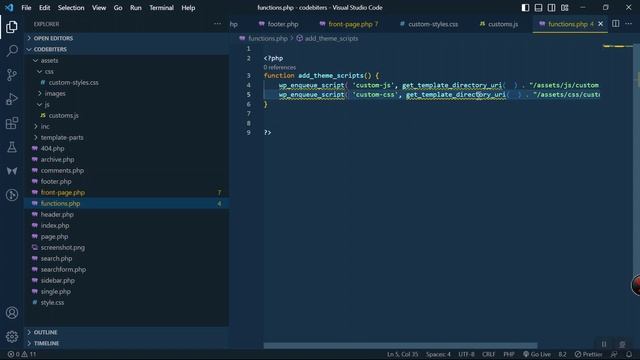640x360 pixels.
Task: Open the Source Control view
Action: [12, 75]
